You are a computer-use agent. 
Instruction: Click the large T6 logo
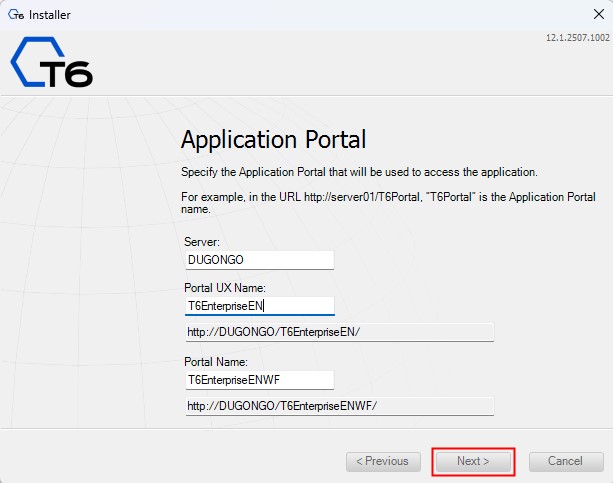tap(51, 62)
